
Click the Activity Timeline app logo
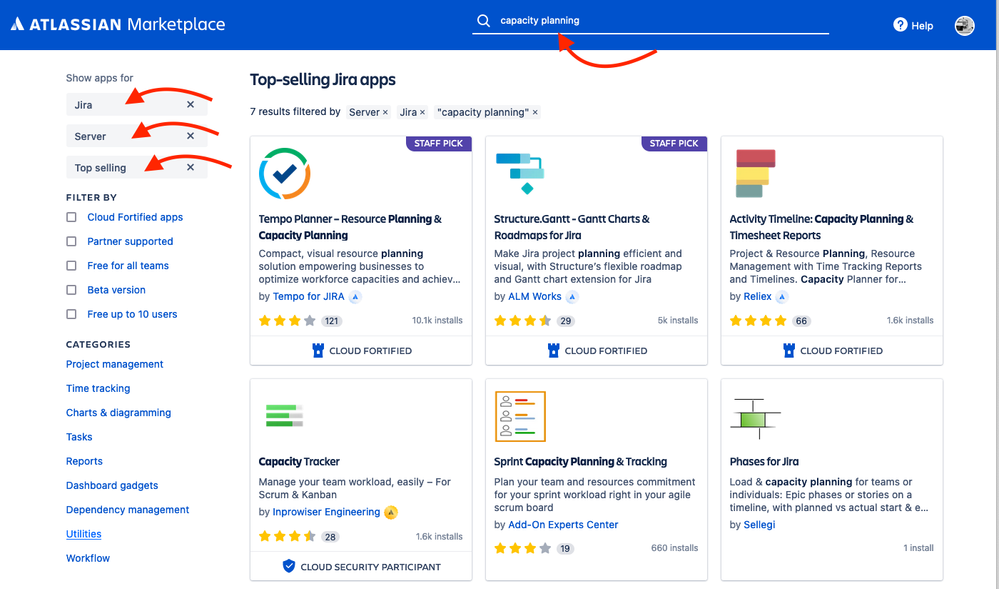(755, 173)
